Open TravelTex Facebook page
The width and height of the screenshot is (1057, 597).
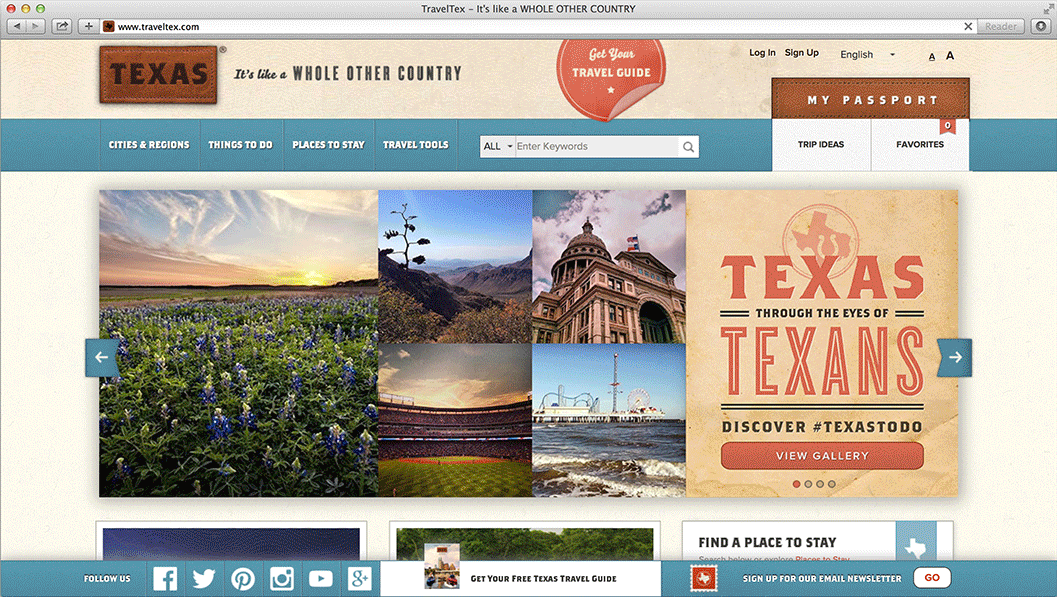coord(164,577)
